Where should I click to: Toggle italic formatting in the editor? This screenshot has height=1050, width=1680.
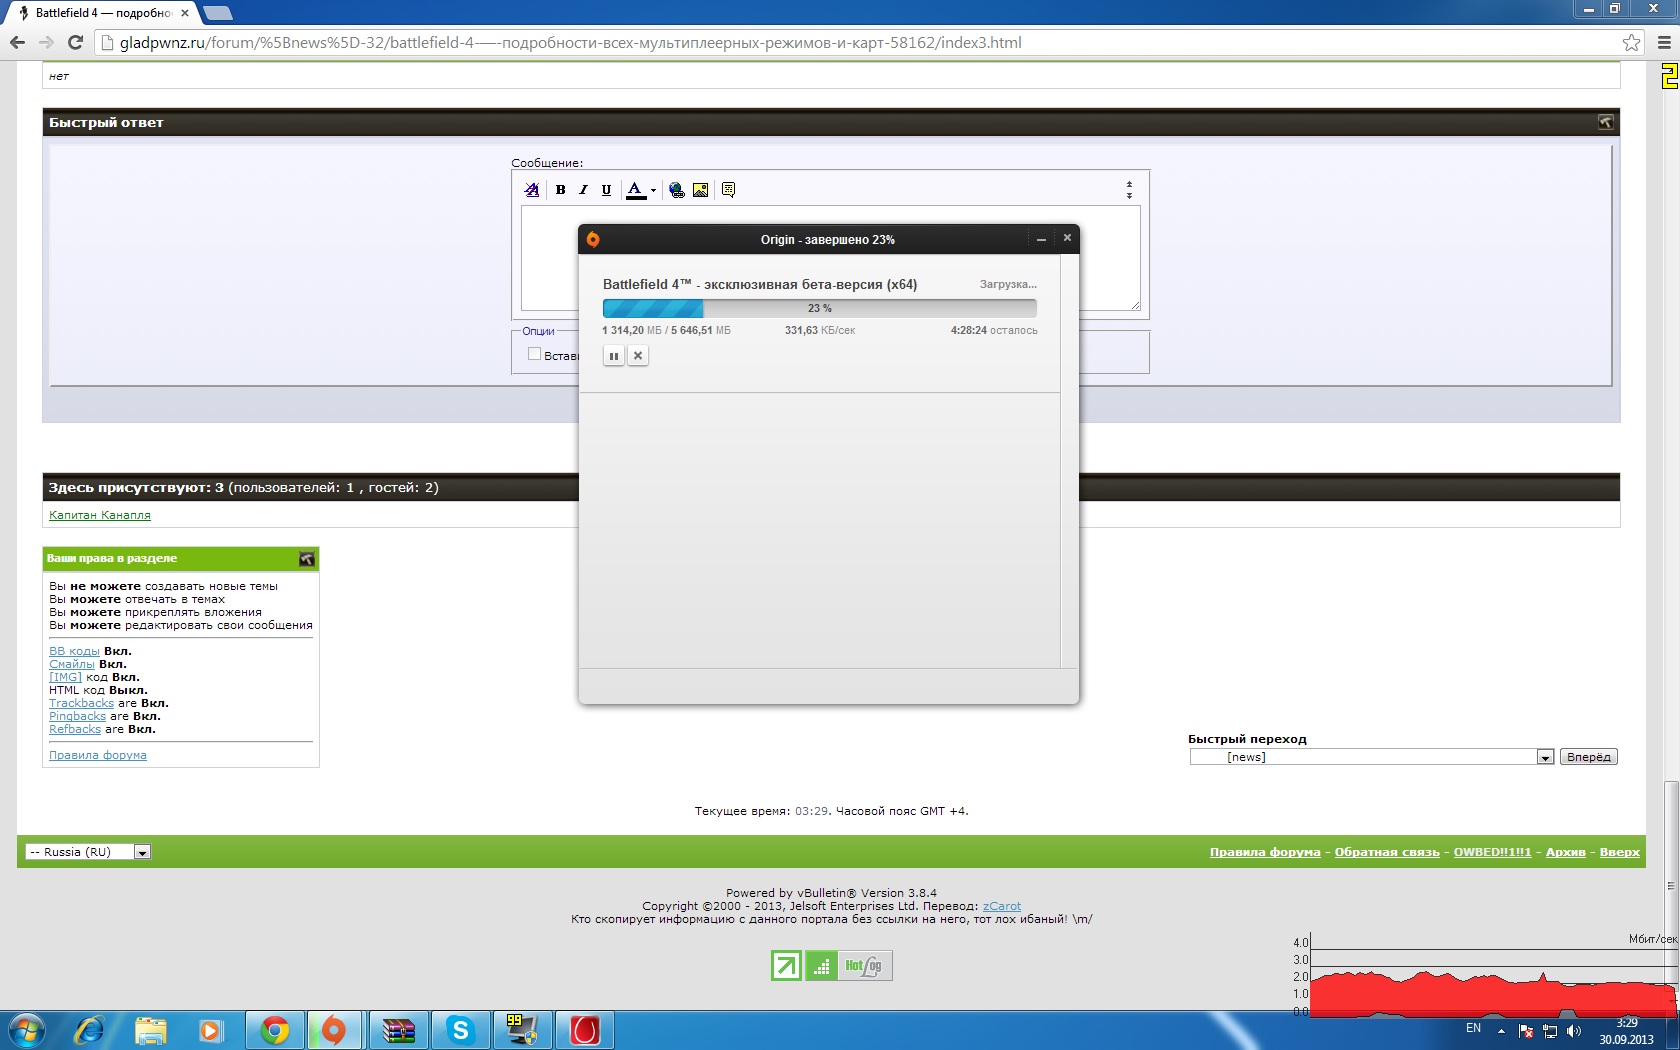coord(583,190)
